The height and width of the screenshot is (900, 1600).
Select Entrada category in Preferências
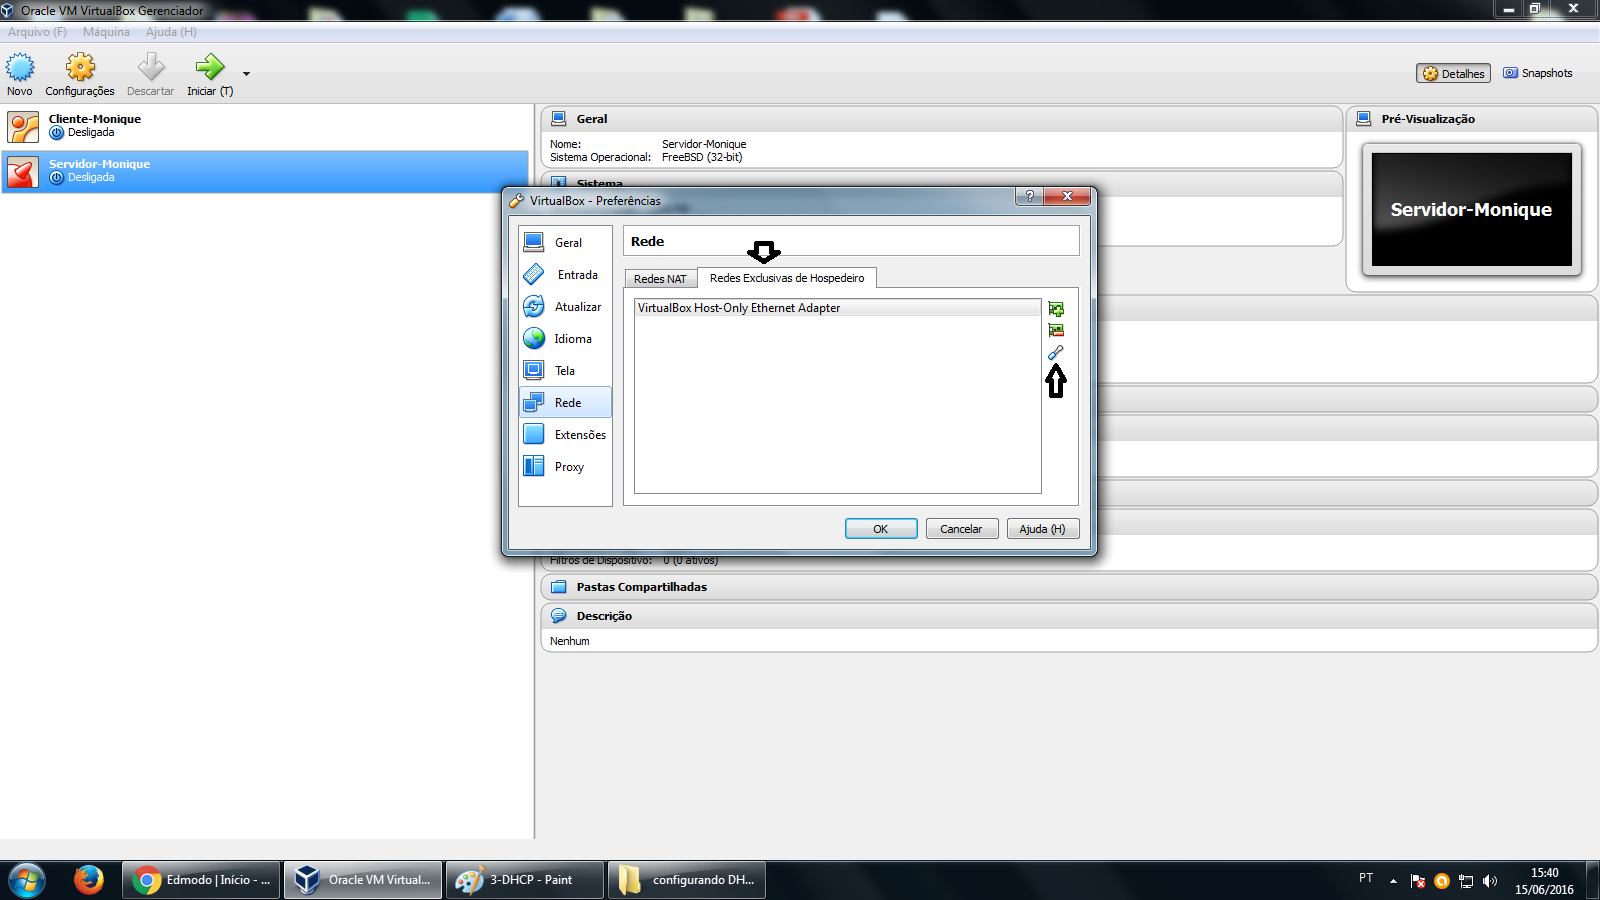[565, 274]
